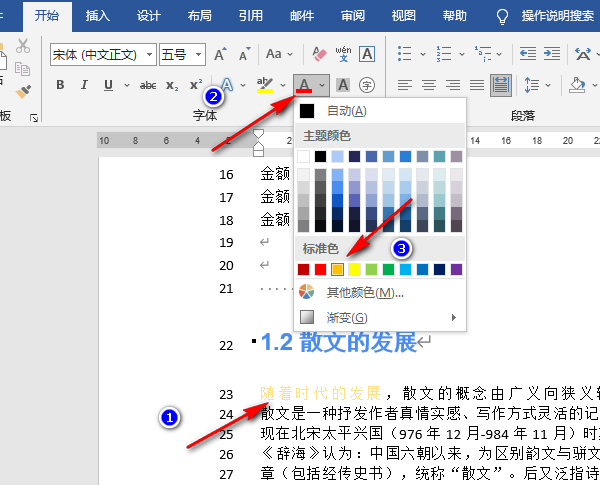Center the text alignment
Viewport: 600px width, 485px height.
coord(429,85)
